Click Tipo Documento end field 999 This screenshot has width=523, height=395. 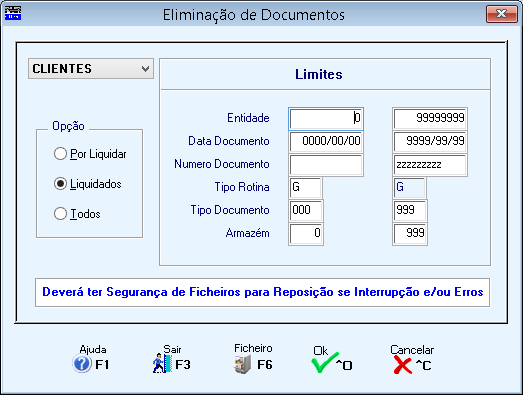tap(410, 211)
